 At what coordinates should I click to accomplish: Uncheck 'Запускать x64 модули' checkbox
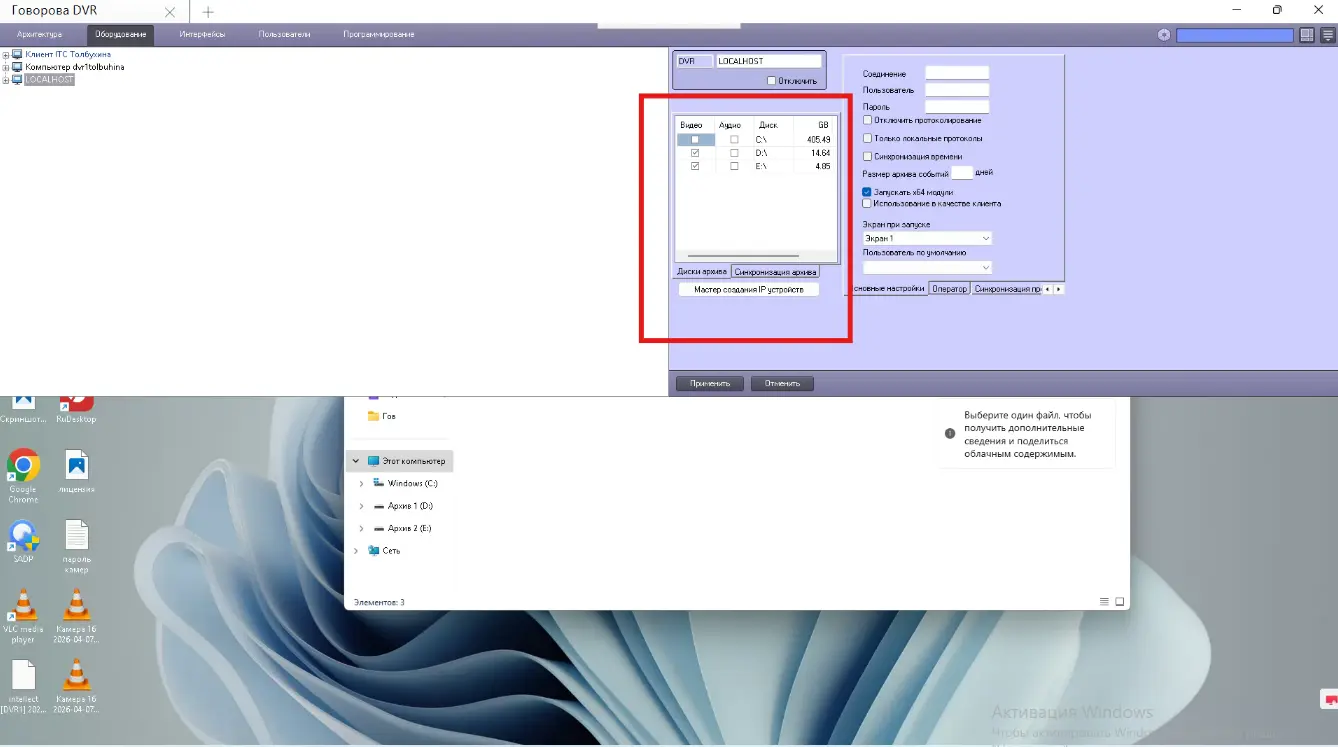(x=867, y=192)
